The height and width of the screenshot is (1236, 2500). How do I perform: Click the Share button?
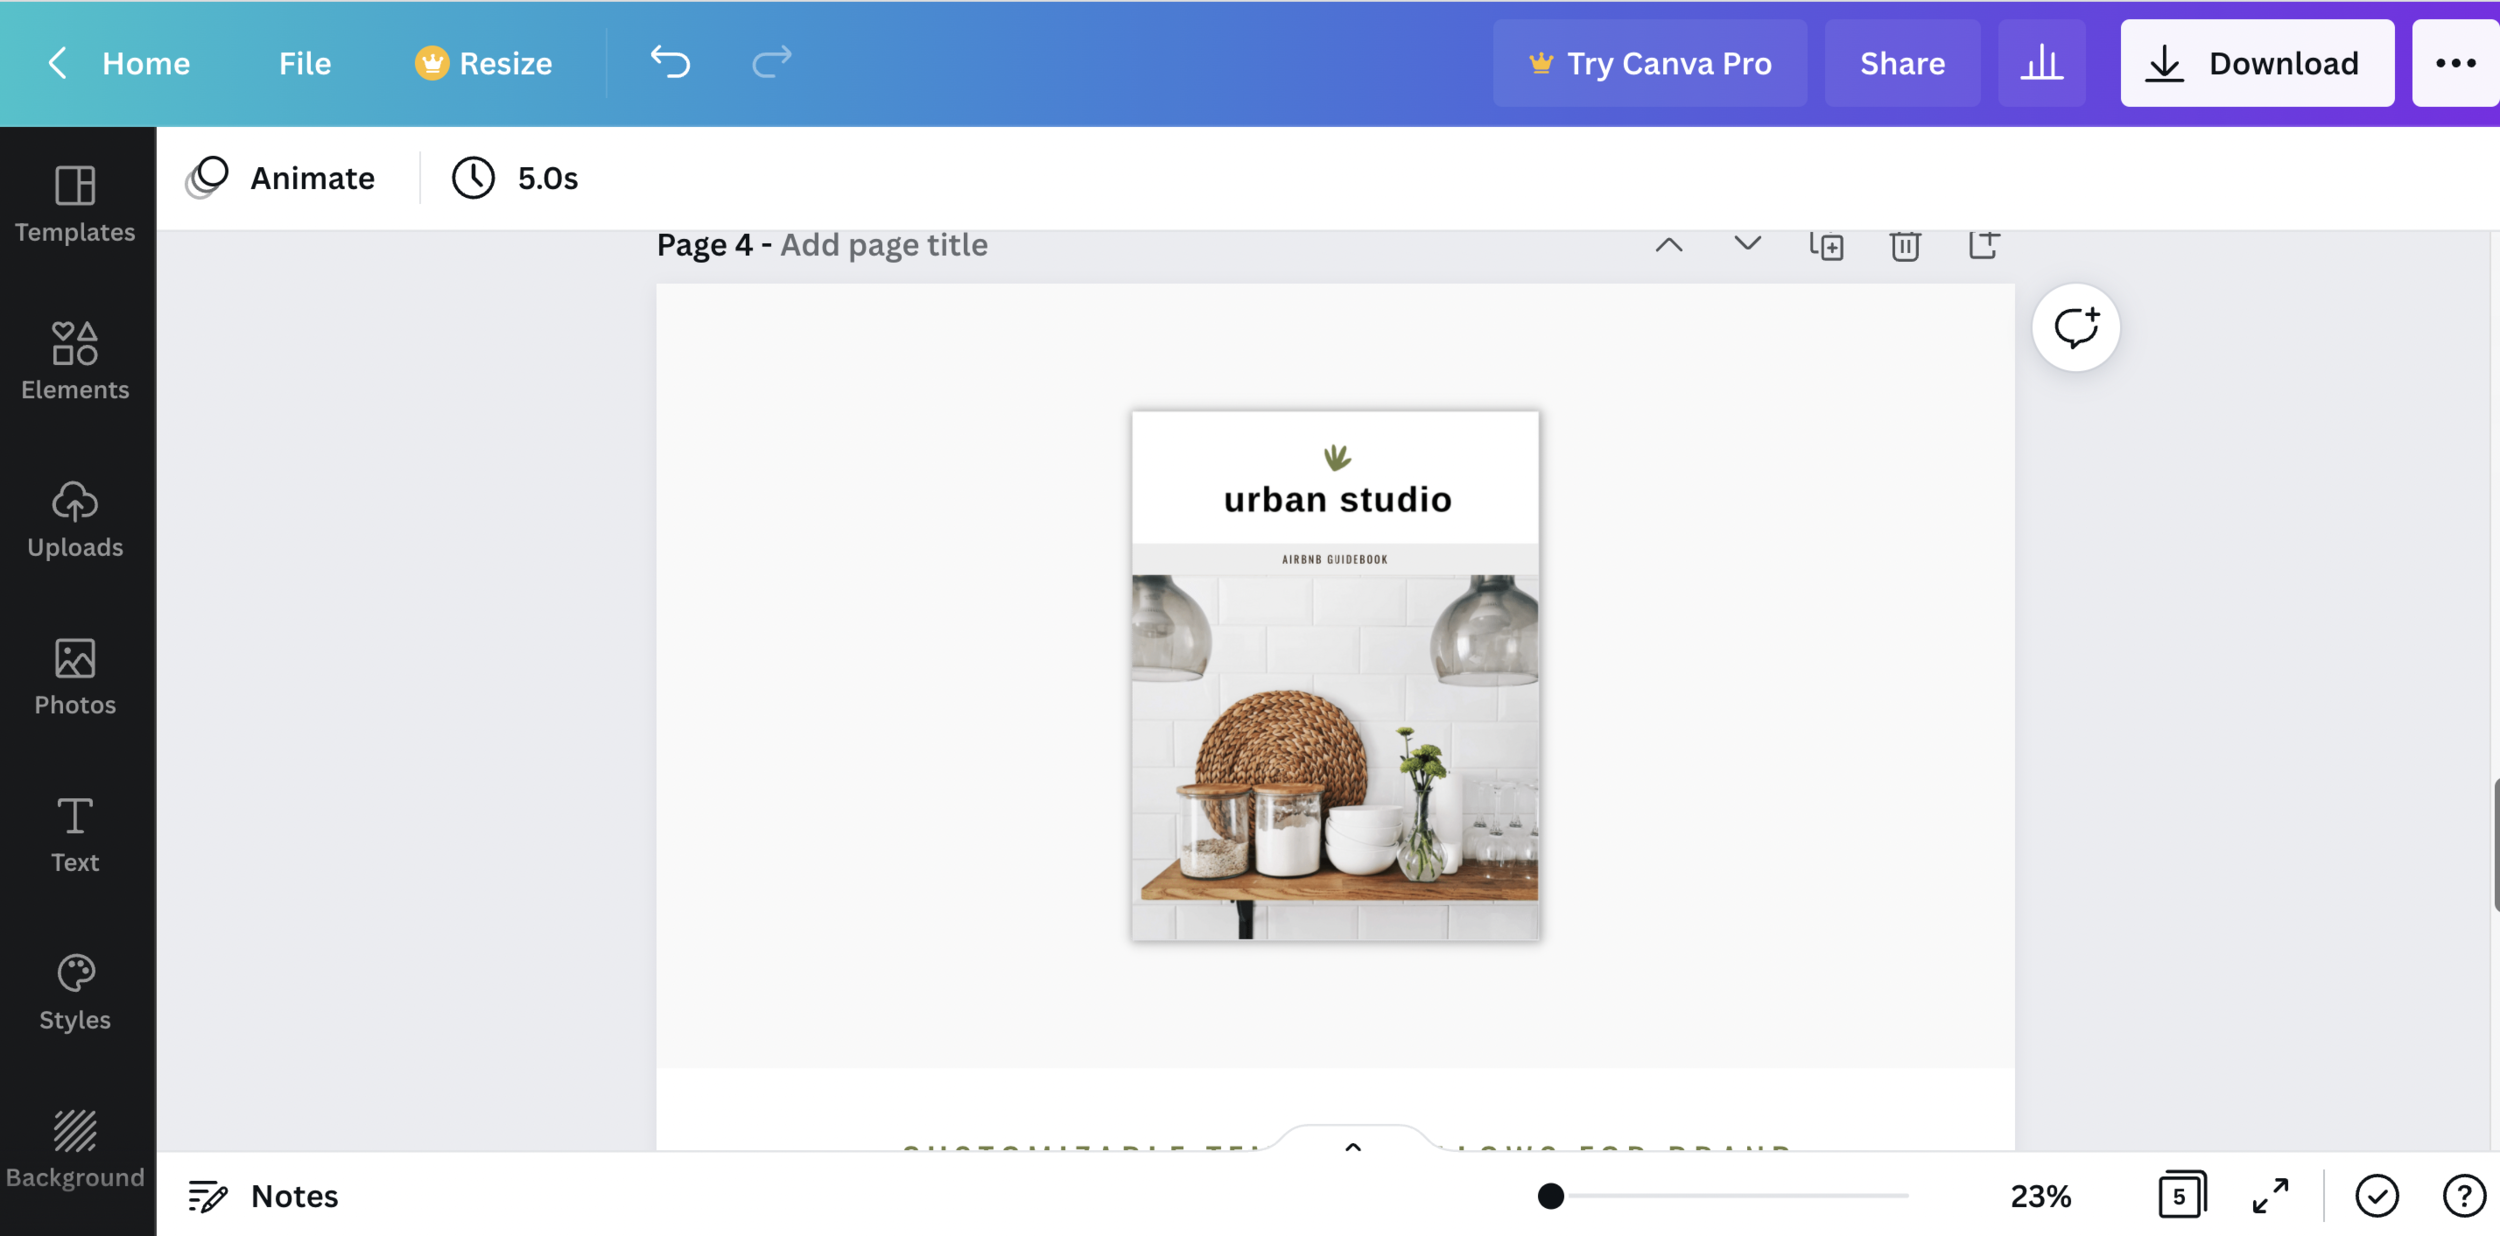[x=1902, y=62]
